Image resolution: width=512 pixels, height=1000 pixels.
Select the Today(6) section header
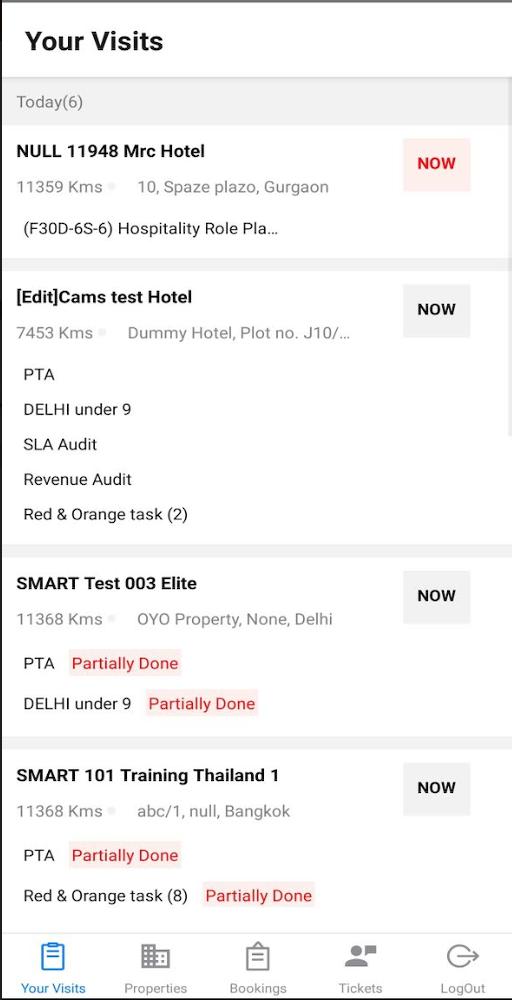pyautogui.click(x=256, y=101)
